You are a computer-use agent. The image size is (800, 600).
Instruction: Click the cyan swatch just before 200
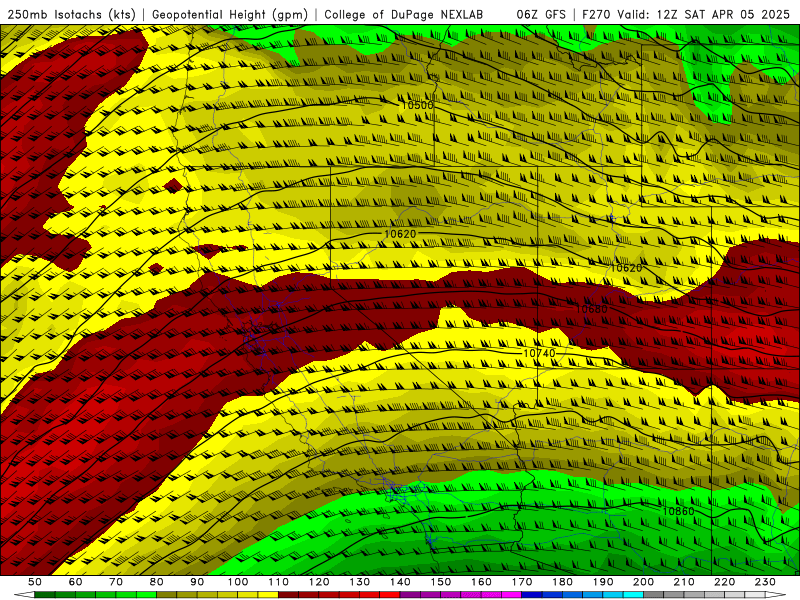coord(633,595)
